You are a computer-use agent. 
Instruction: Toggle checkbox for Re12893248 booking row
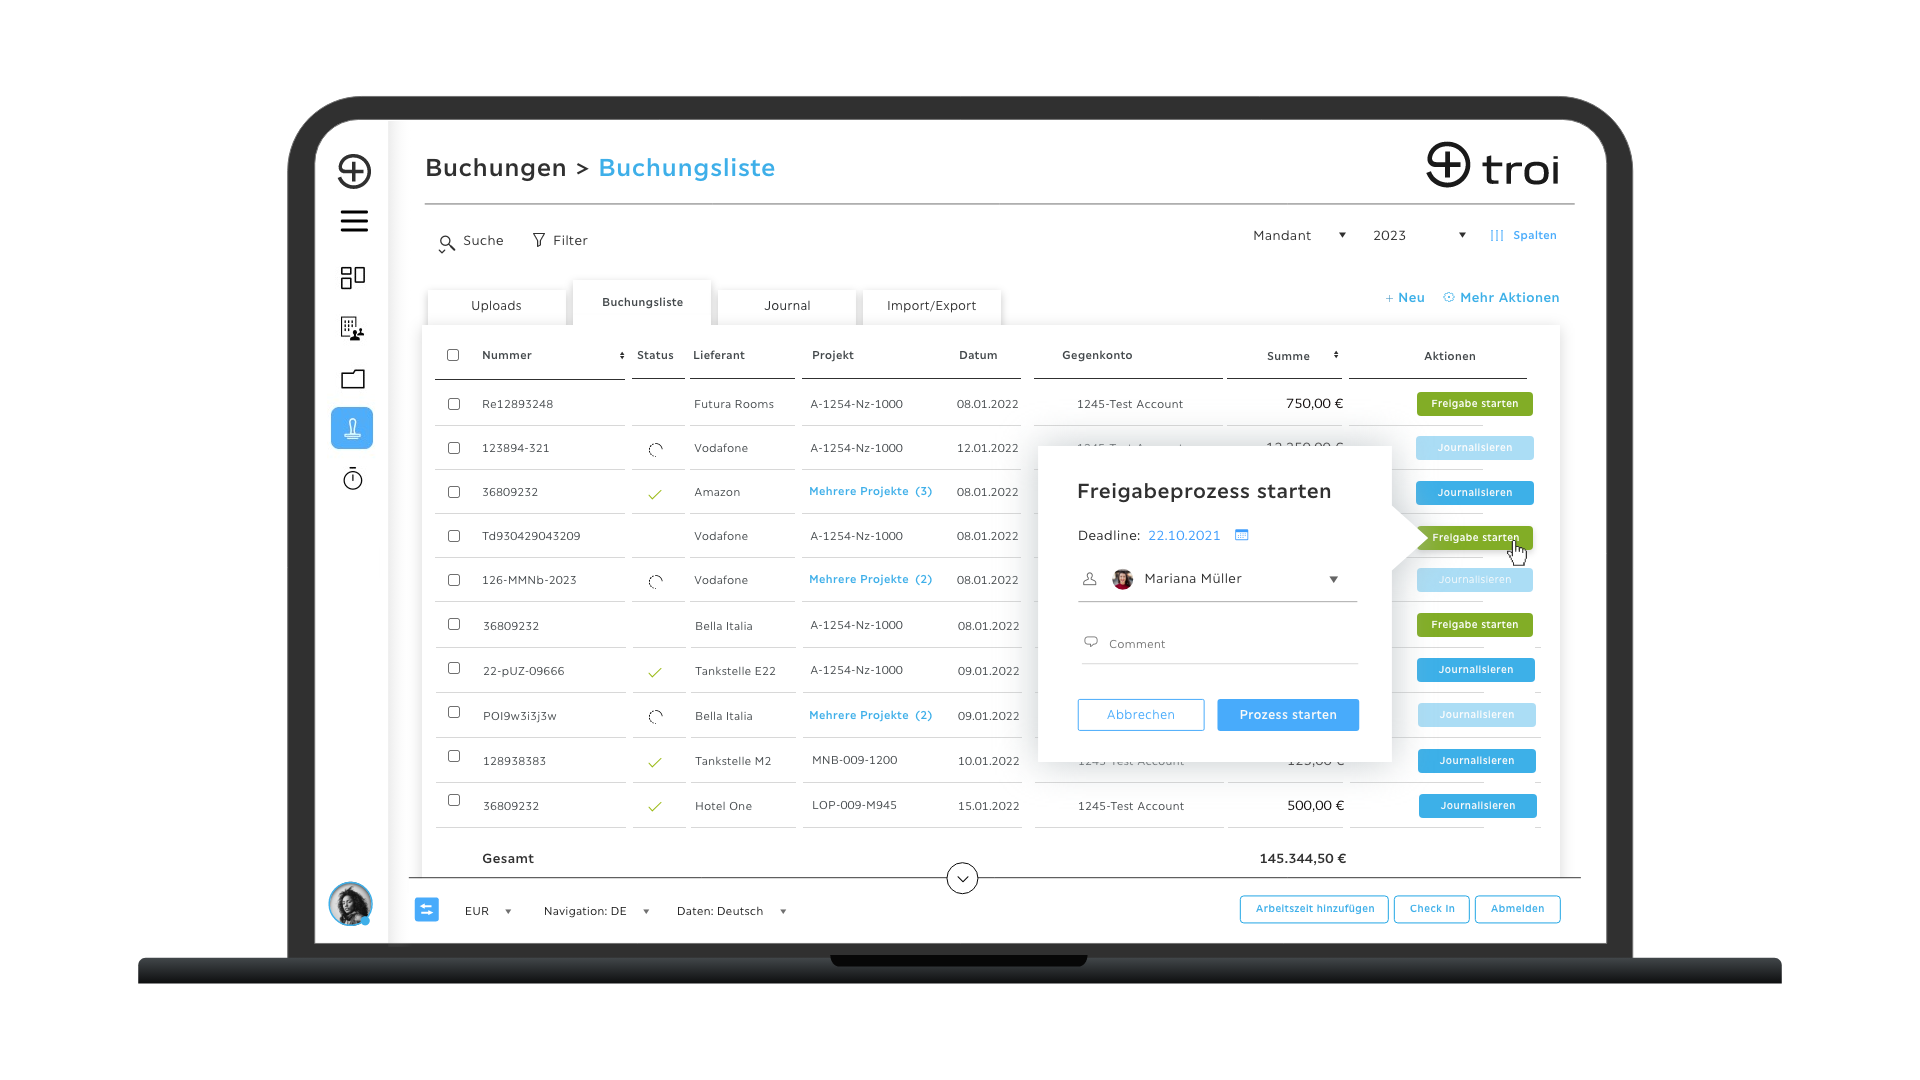454,402
